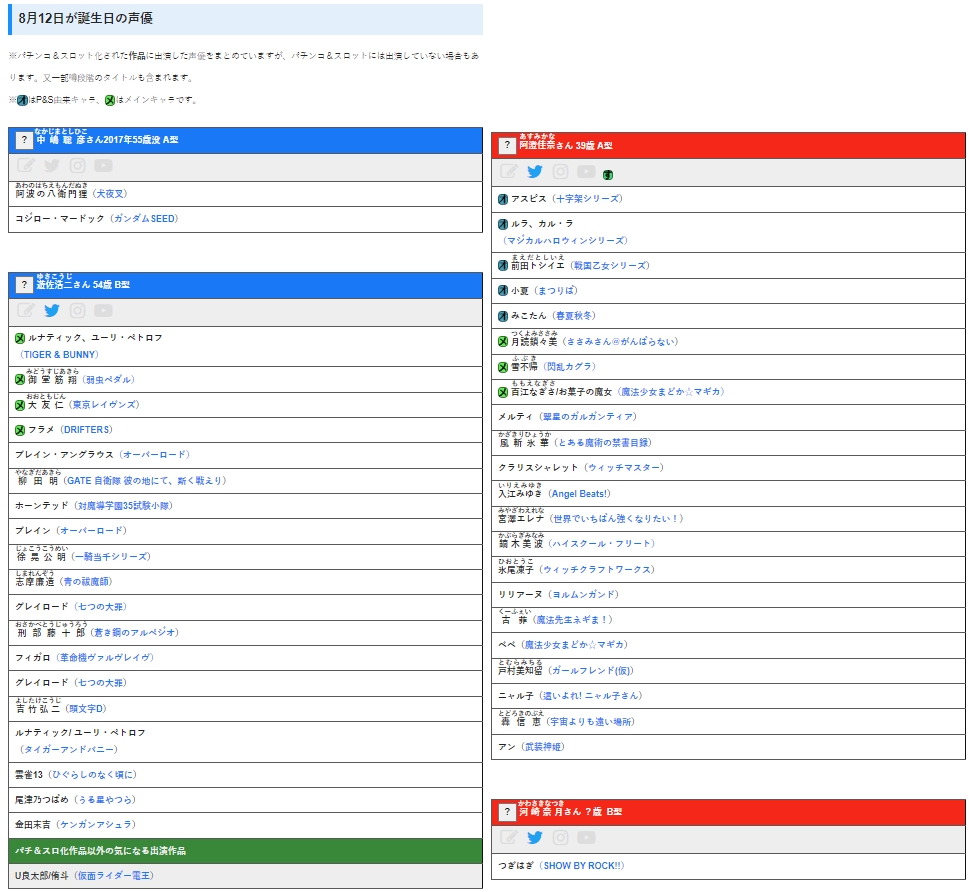Open the DRIFTERS link
The height and width of the screenshot is (892, 969).
(x=87, y=430)
